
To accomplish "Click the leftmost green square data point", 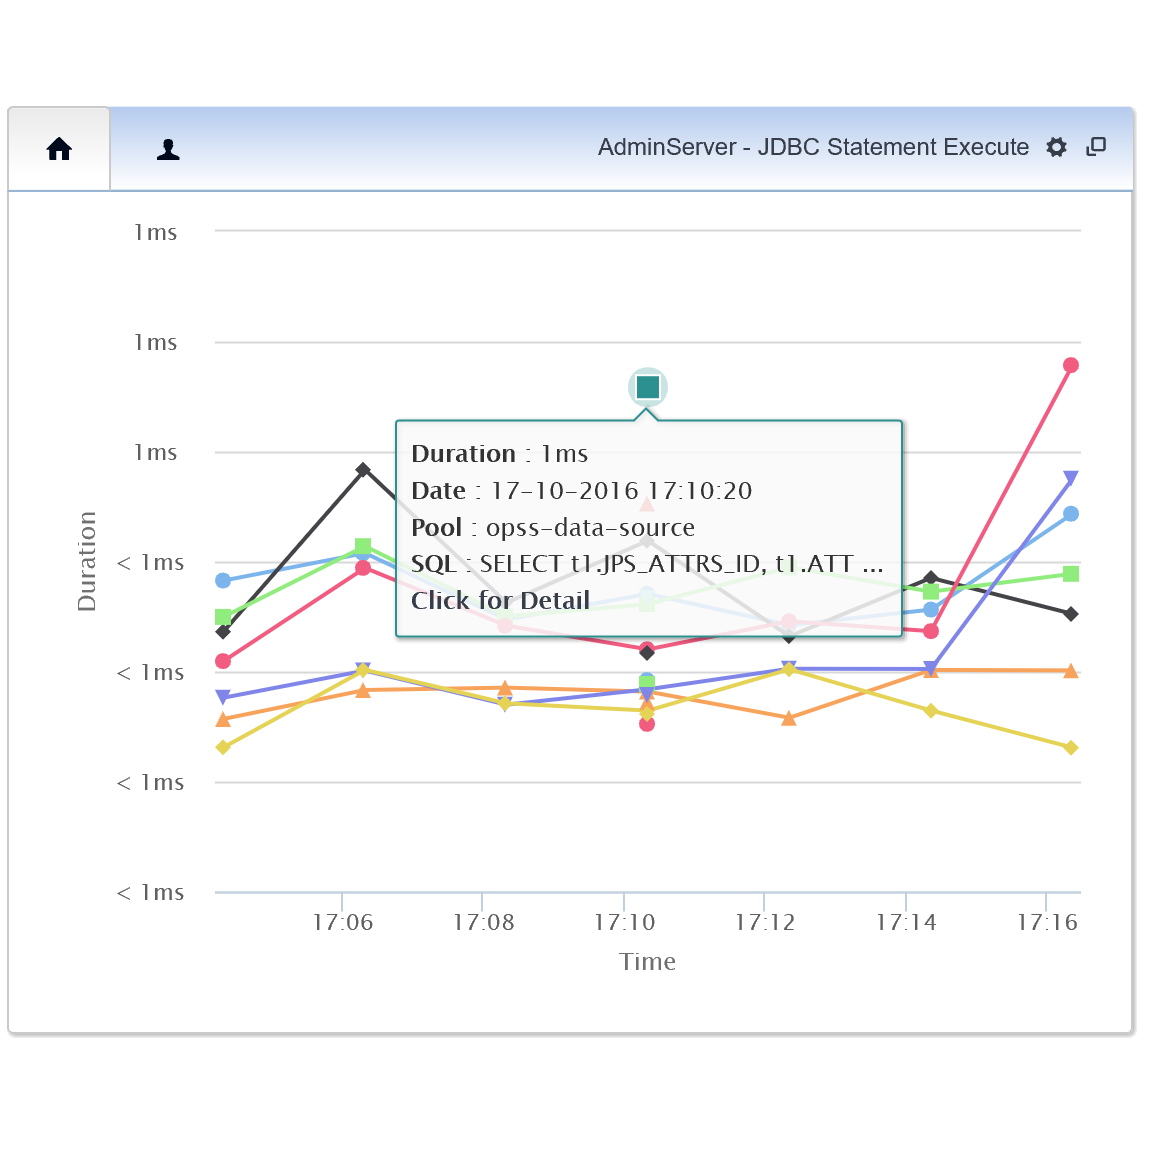I will [223, 617].
